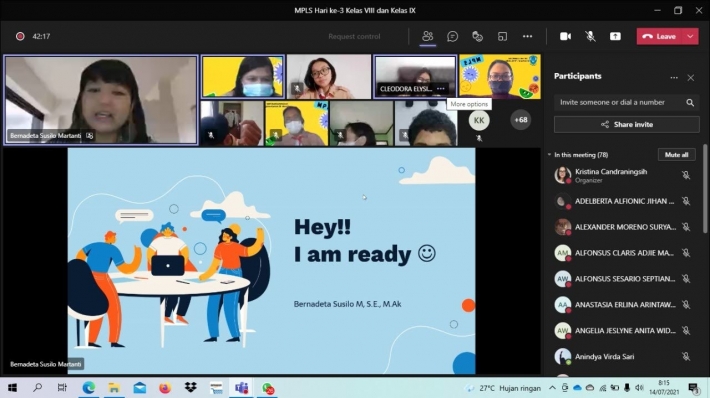Toggle mic icon for ALEXANDER MORENO SURYA
The width and height of the screenshot is (710, 398).
(x=686, y=227)
